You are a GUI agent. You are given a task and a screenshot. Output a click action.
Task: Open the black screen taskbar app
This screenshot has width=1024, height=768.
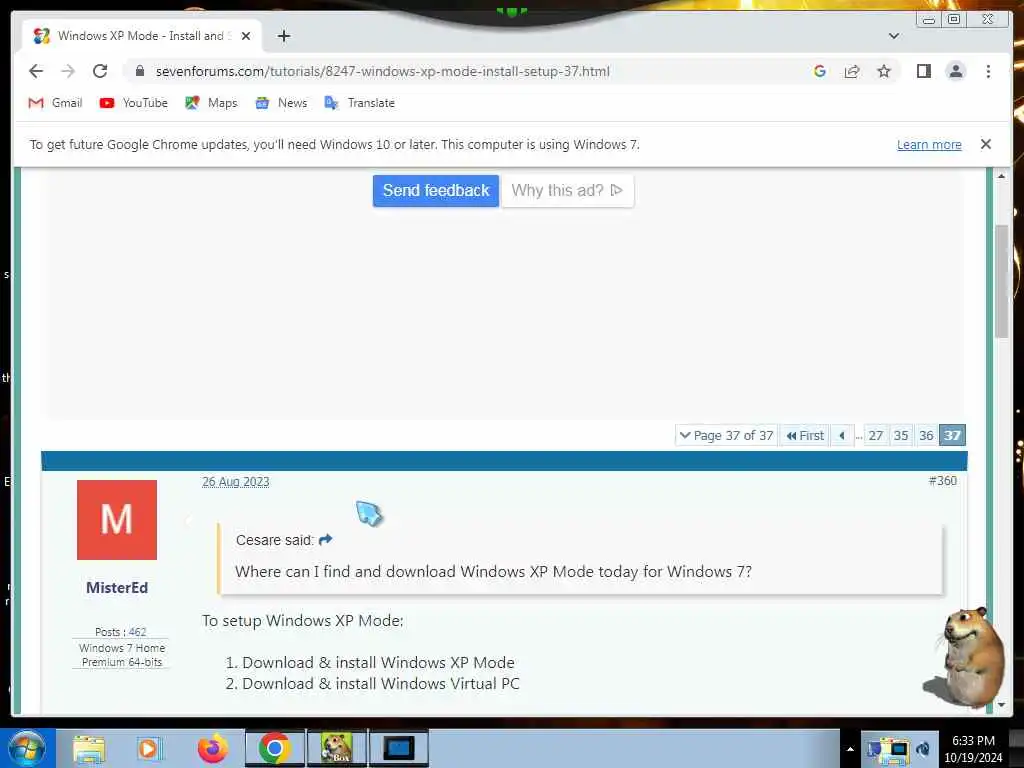398,748
